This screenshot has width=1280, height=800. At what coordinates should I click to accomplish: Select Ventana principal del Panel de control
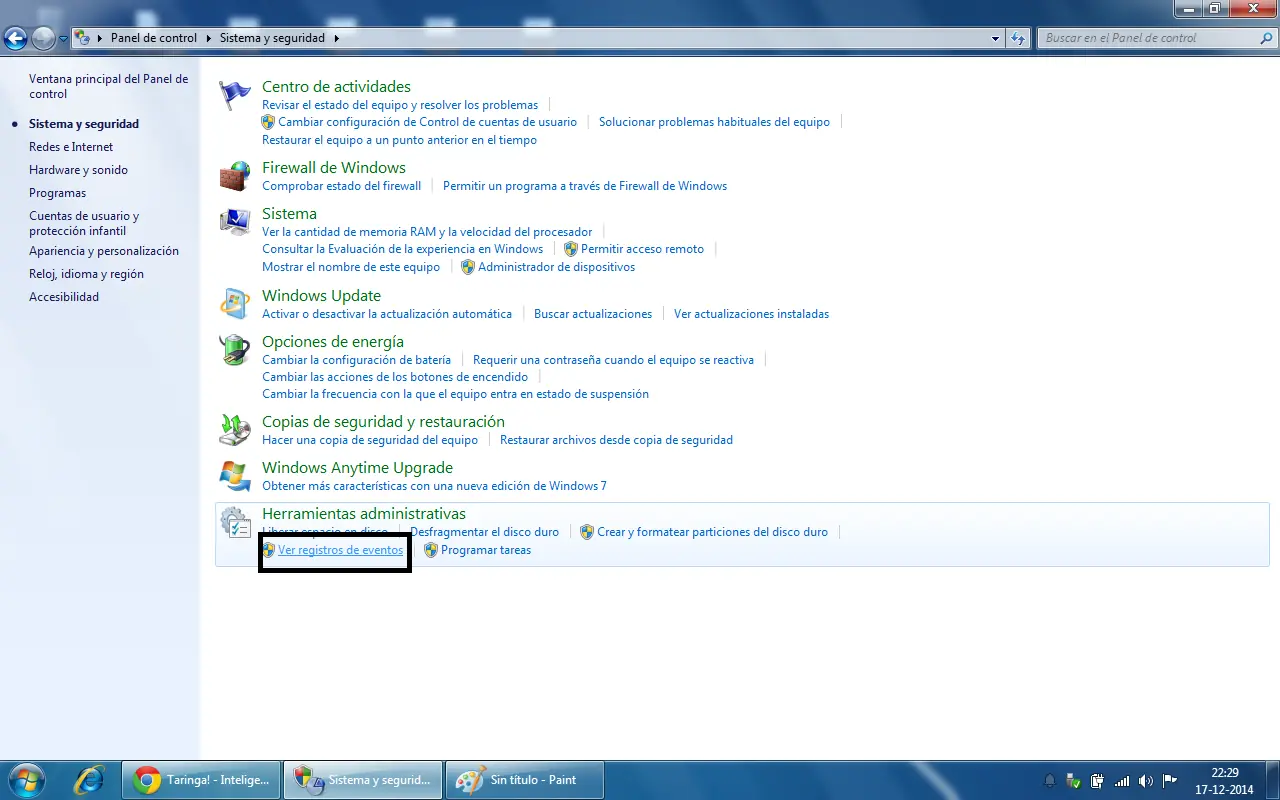(108, 86)
